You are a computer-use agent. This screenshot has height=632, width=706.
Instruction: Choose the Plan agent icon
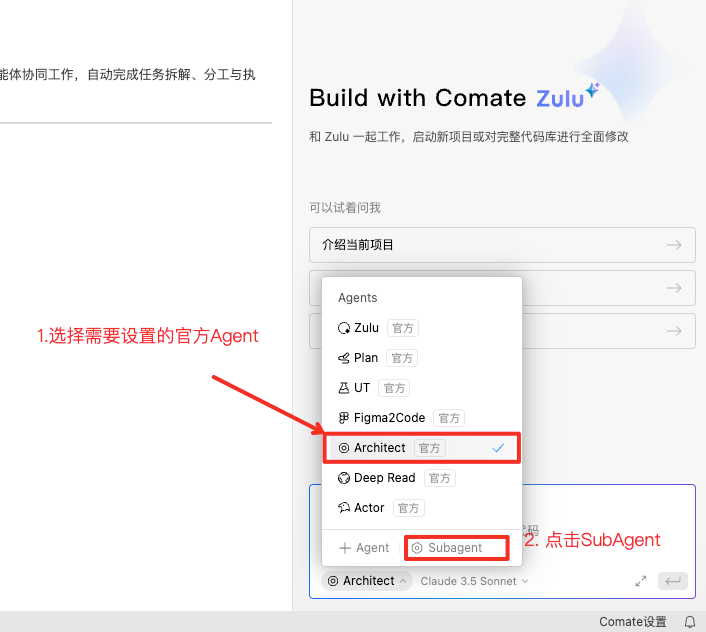tap(344, 358)
